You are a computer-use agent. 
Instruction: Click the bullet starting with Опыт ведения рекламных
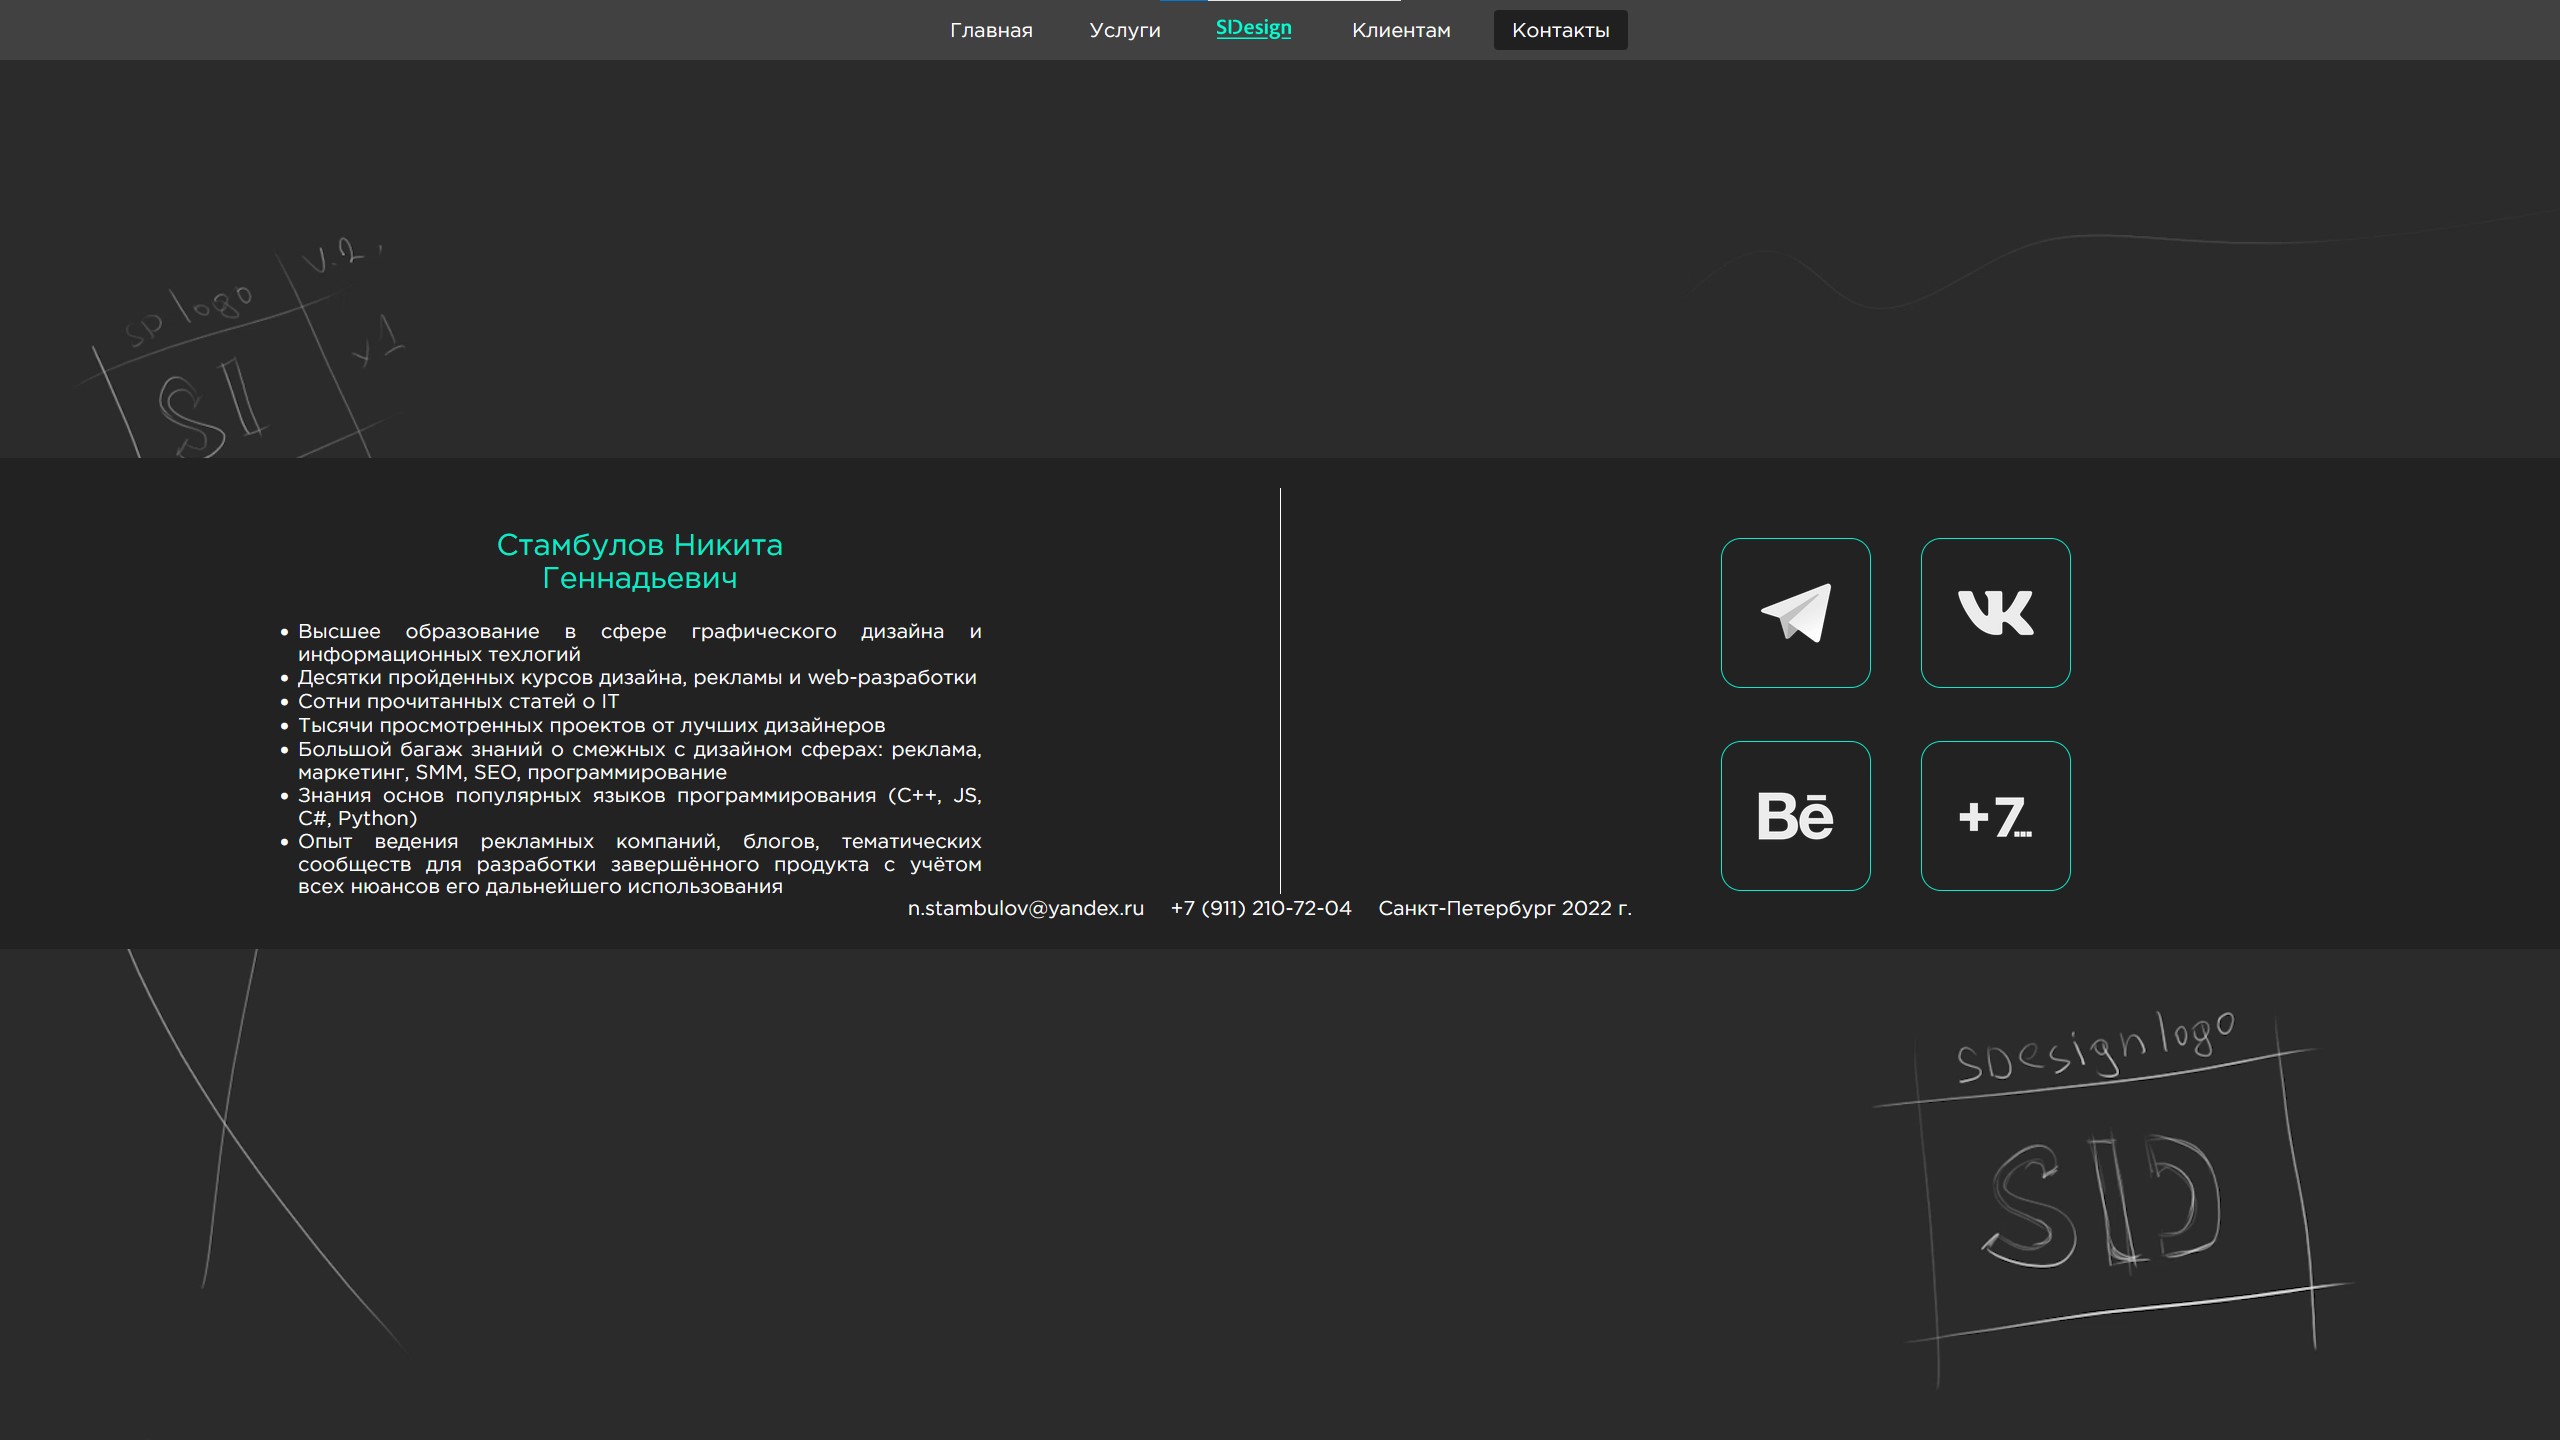[x=639, y=863]
